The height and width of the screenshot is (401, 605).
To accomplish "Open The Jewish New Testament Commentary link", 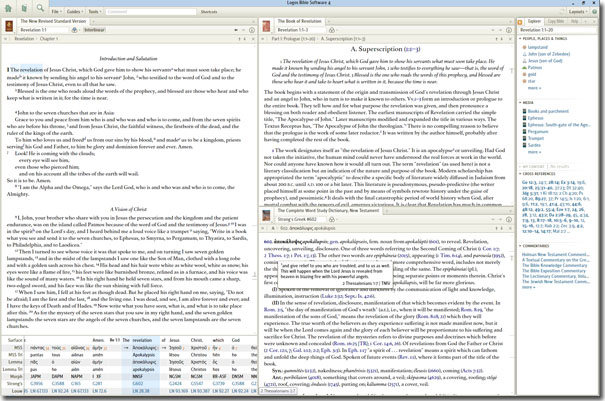I will (x=556, y=281).
